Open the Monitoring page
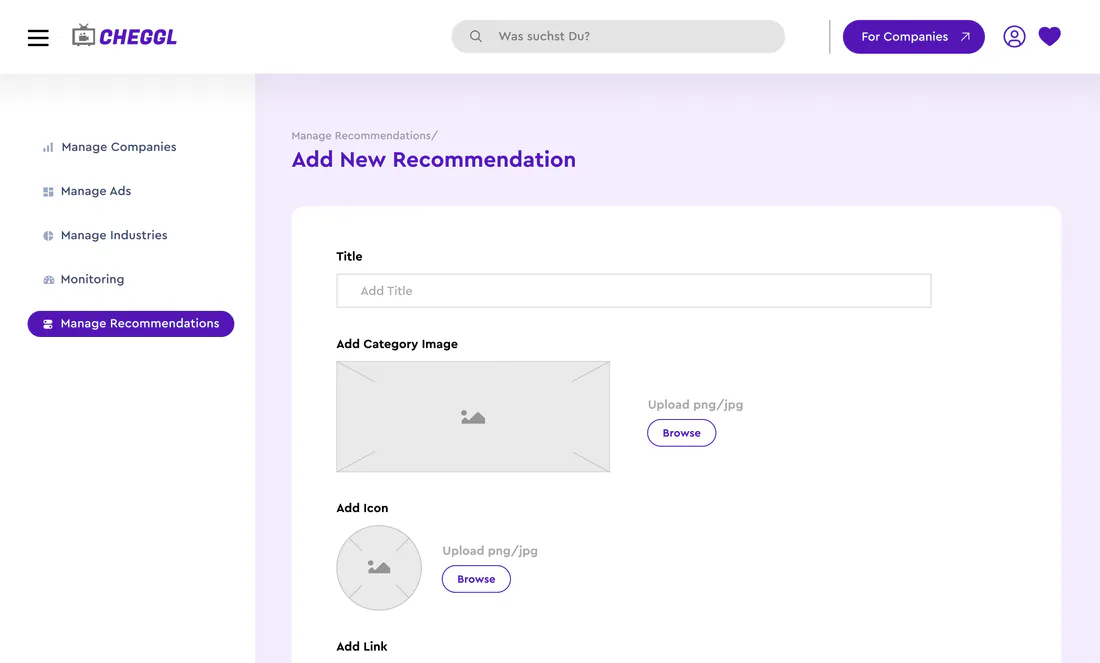The width and height of the screenshot is (1100, 663). [92, 279]
